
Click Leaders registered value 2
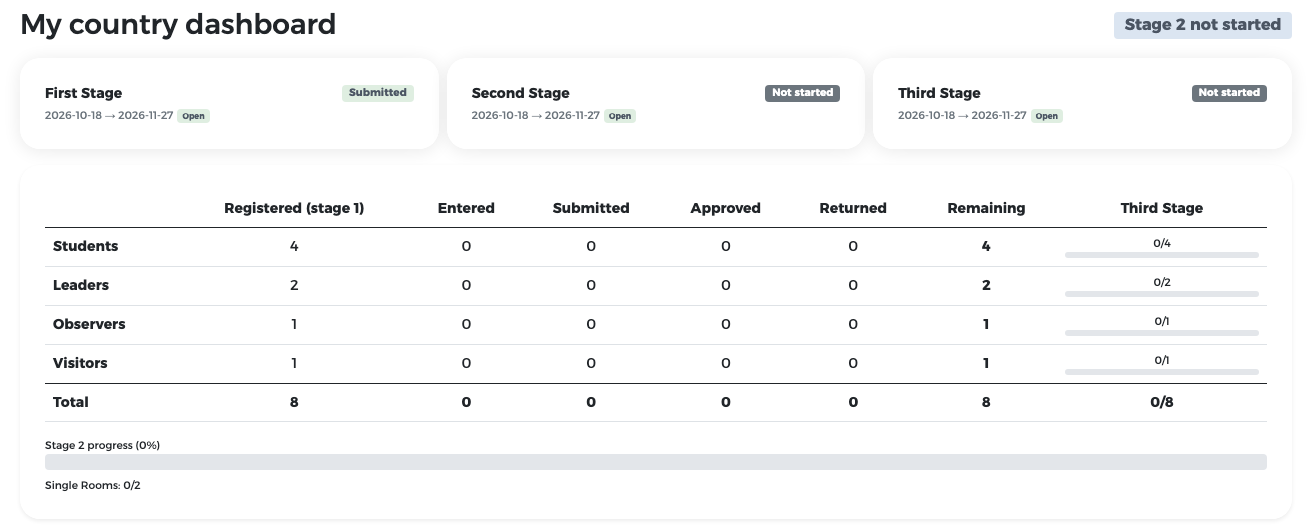294,285
